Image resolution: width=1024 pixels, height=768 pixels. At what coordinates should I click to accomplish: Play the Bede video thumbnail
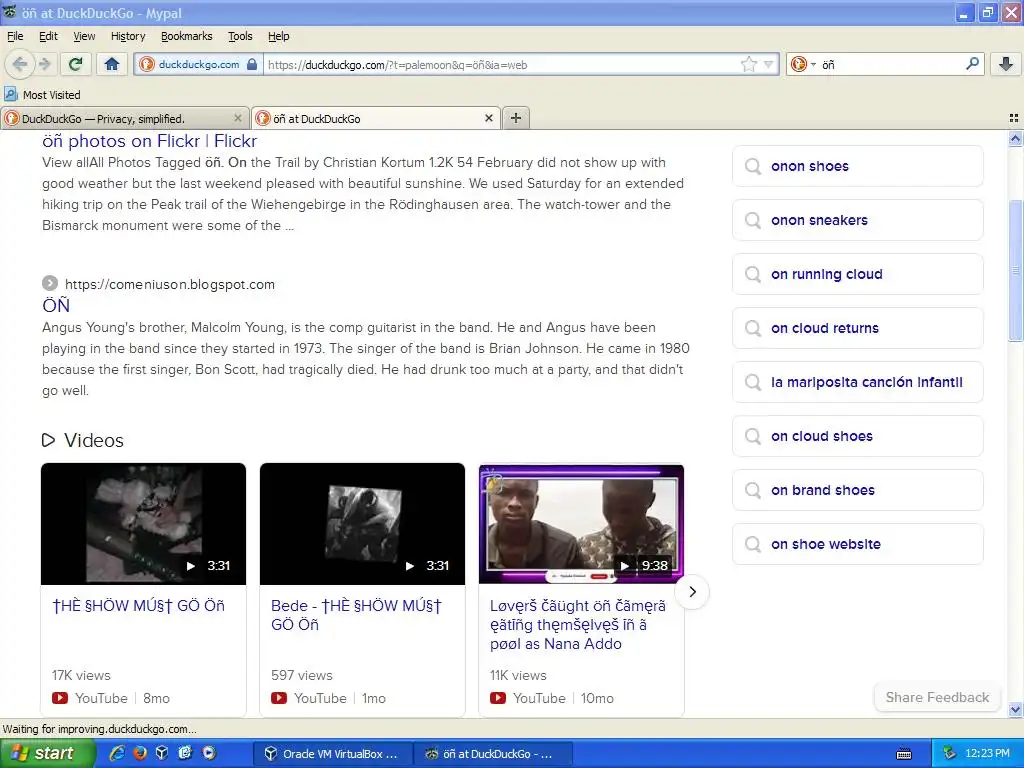pos(362,524)
